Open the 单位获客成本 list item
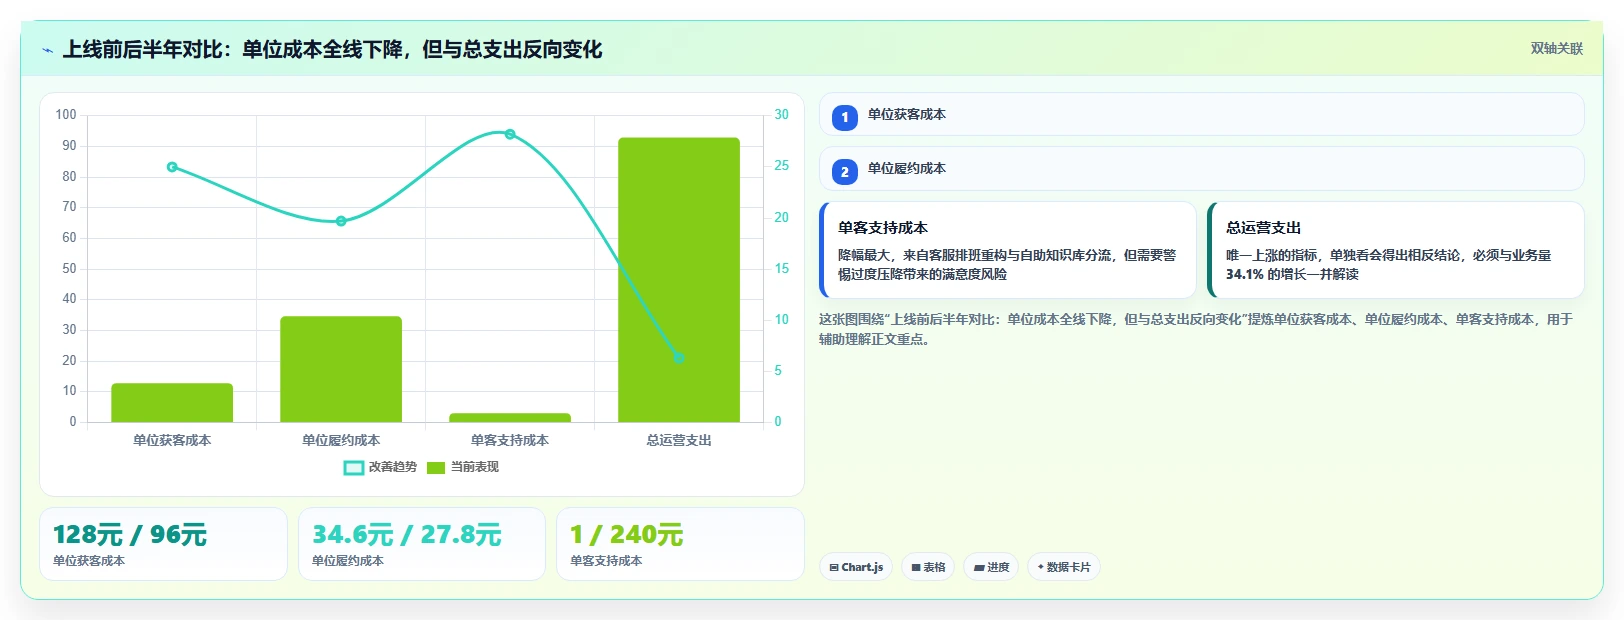This screenshot has height=620, width=1624. coord(1201,114)
